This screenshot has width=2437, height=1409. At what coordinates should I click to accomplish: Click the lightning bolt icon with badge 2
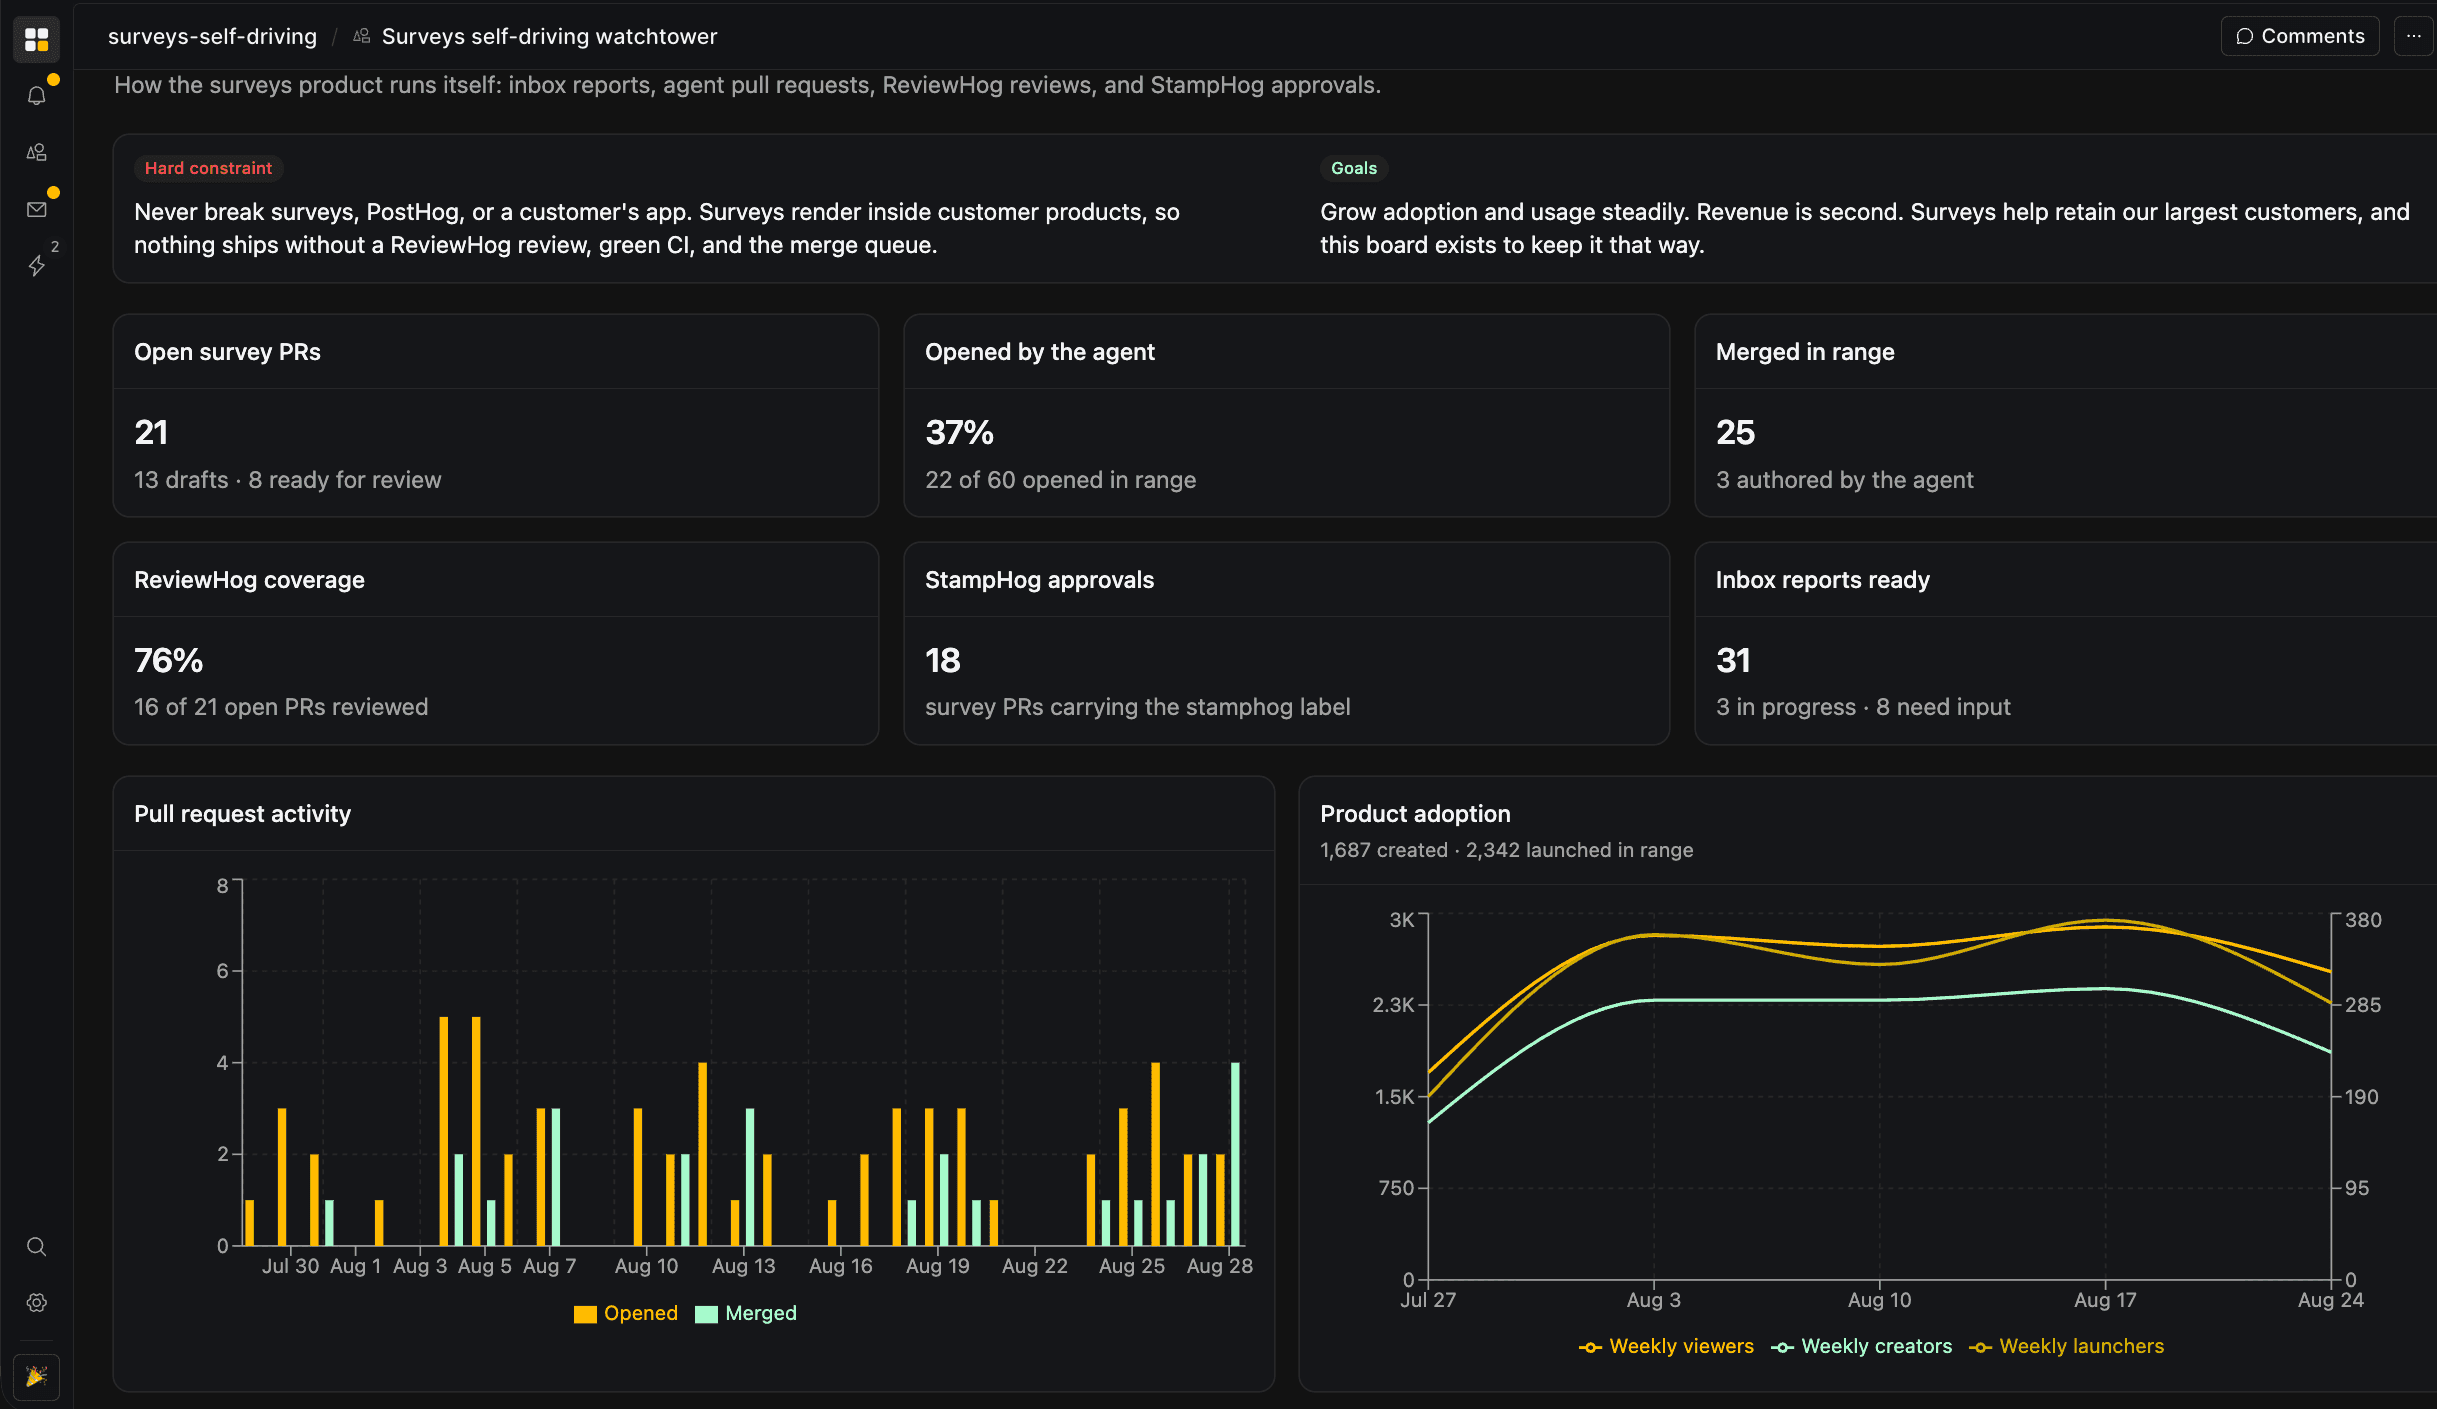(x=37, y=265)
